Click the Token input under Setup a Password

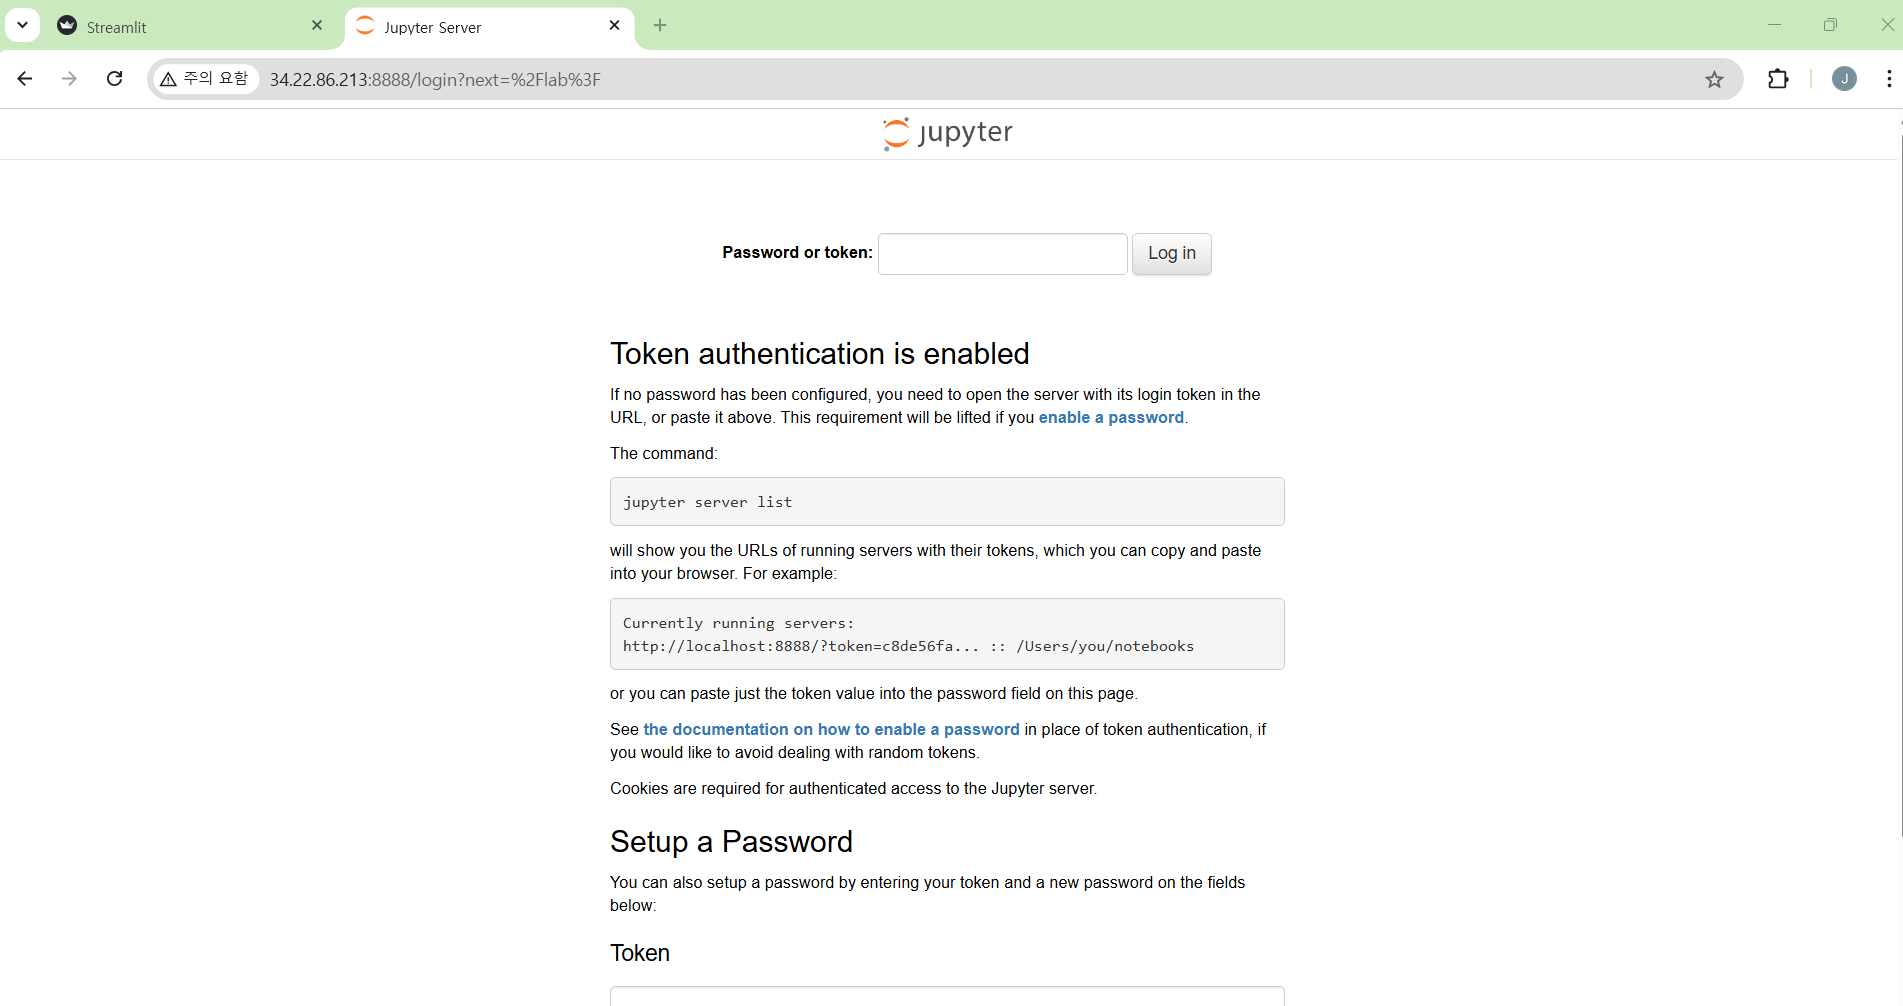(947, 996)
